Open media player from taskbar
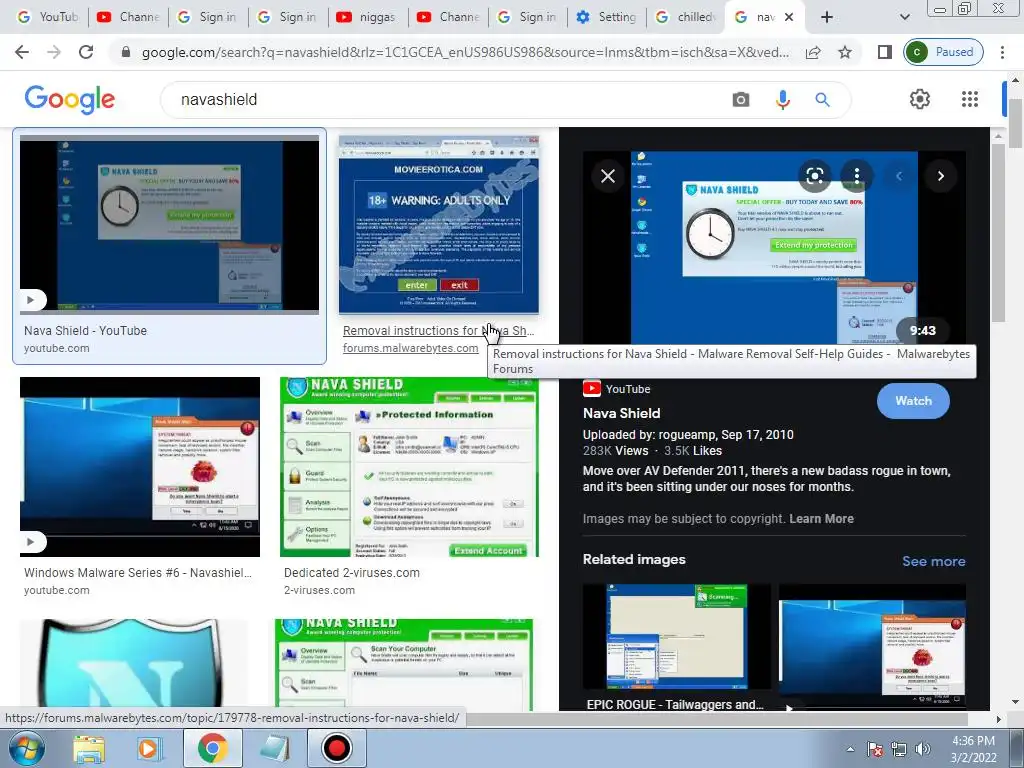The image size is (1024, 768). click(148, 749)
